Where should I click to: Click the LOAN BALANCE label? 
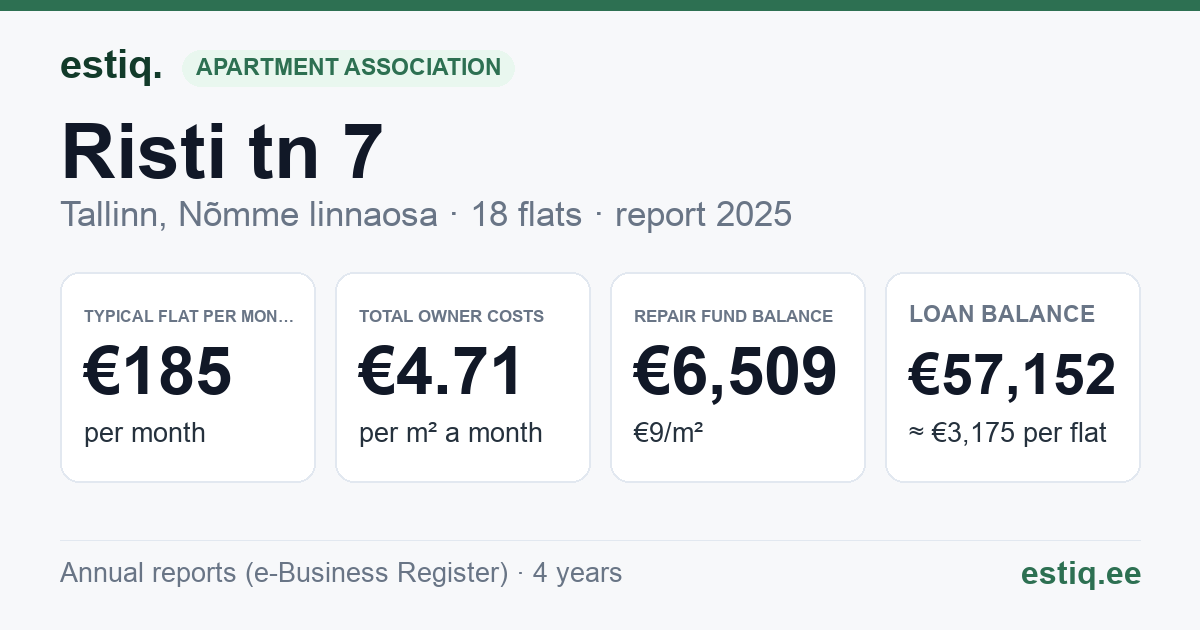click(x=1002, y=314)
